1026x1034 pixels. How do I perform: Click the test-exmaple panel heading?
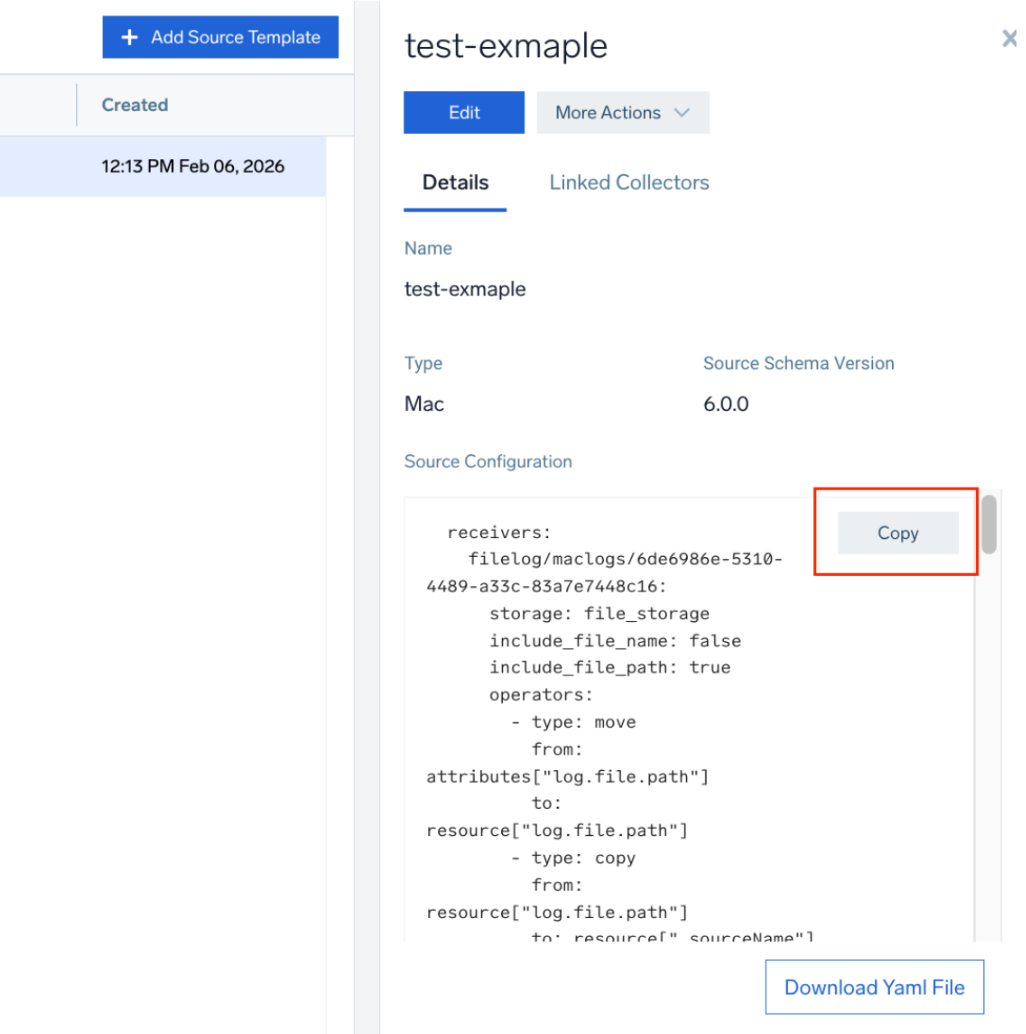click(505, 46)
